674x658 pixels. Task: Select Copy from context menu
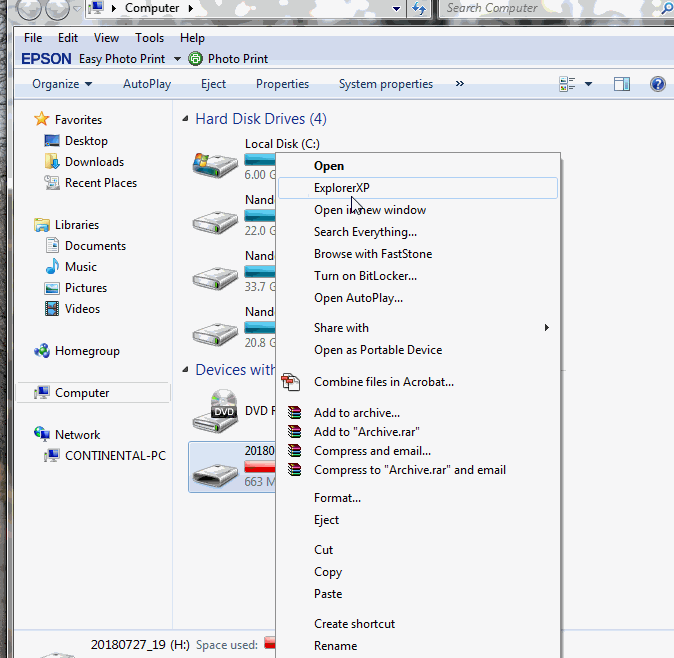coord(418,572)
